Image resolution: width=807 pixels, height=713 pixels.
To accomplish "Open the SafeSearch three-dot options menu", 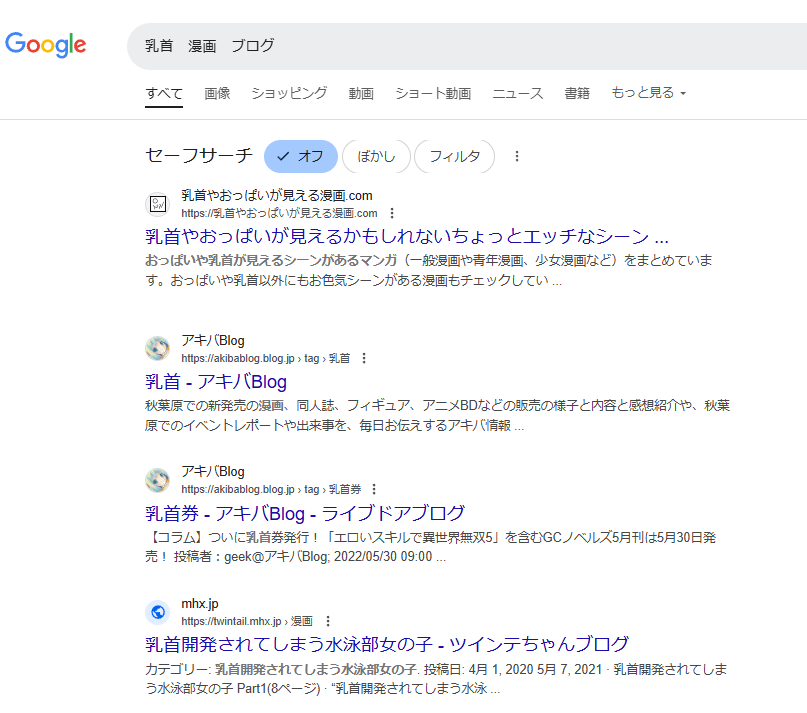I will click(517, 156).
